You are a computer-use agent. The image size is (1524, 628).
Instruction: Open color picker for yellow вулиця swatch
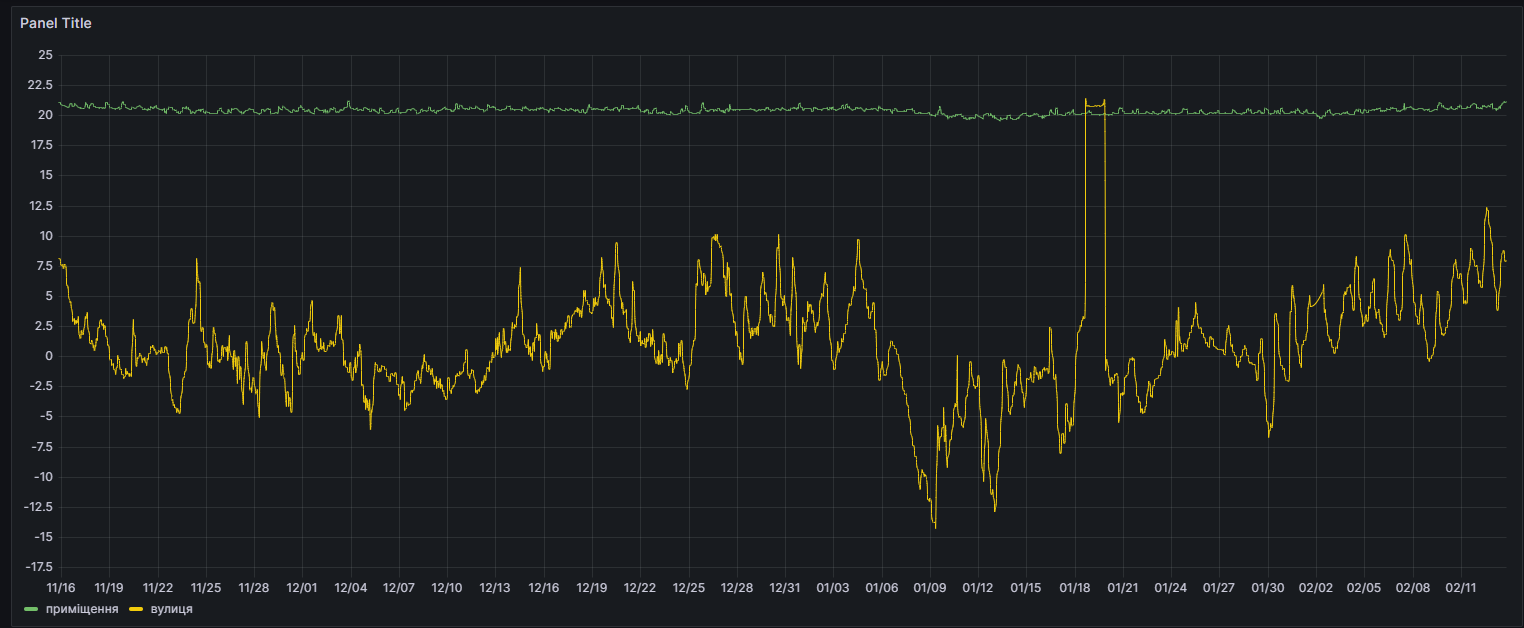click(136, 608)
